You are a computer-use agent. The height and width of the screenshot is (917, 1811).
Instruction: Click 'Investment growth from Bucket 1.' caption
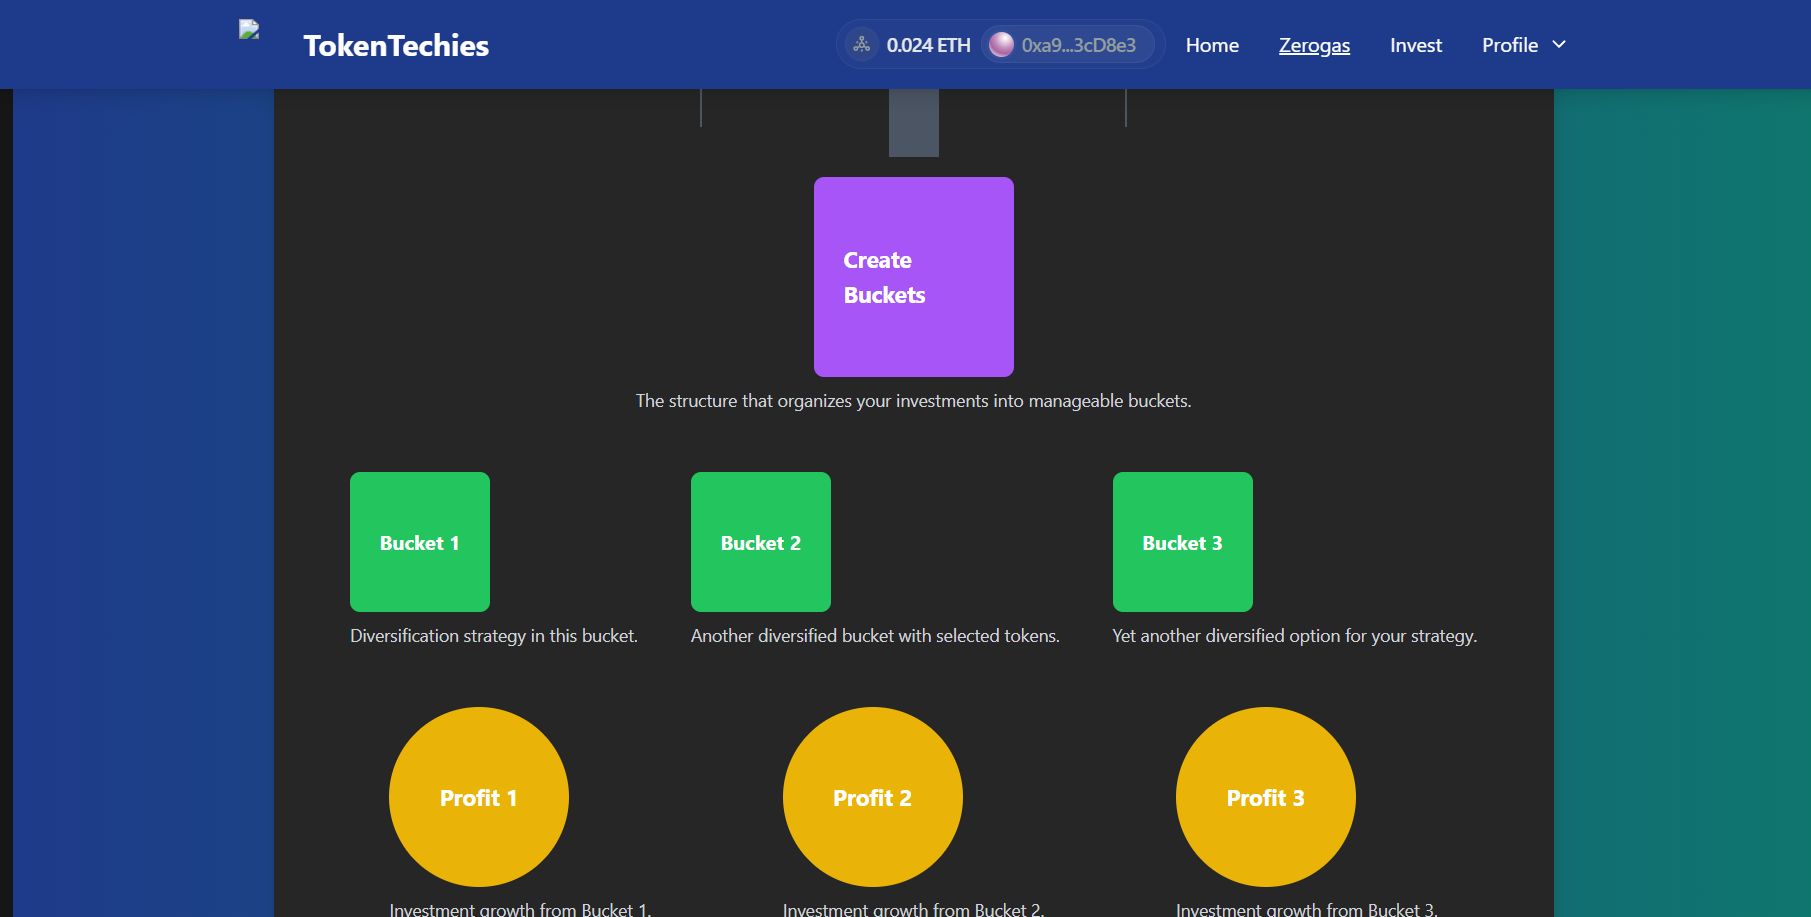click(520, 909)
